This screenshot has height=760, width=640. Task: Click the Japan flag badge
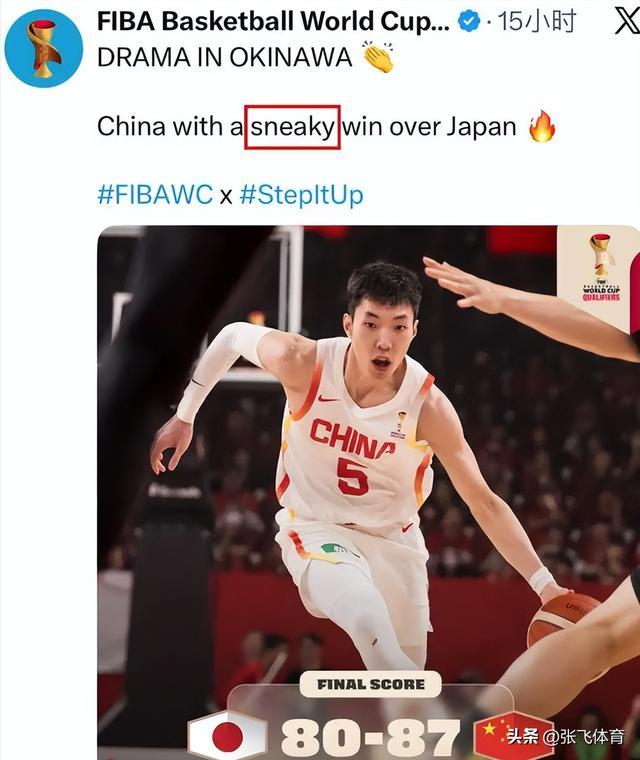click(228, 736)
